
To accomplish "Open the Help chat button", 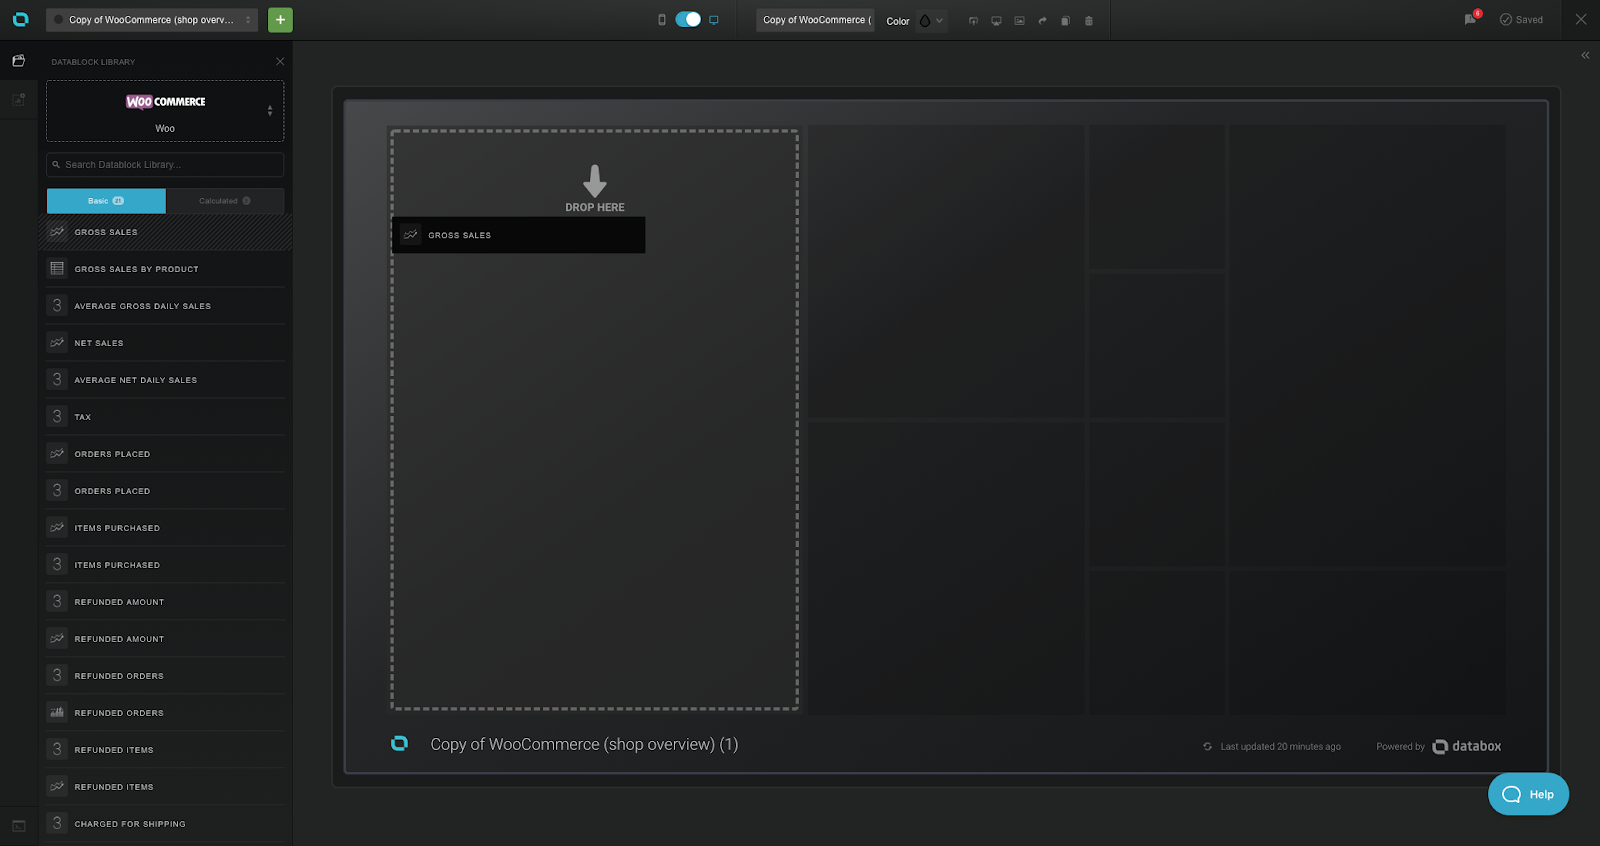I will click(x=1528, y=794).
